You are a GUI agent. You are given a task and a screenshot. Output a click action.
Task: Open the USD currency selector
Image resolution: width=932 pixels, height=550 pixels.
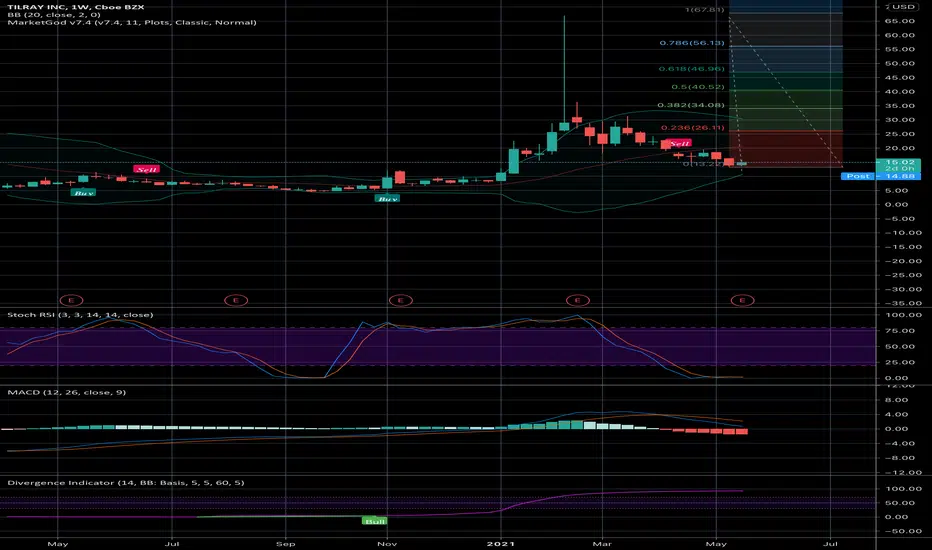click(x=902, y=7)
